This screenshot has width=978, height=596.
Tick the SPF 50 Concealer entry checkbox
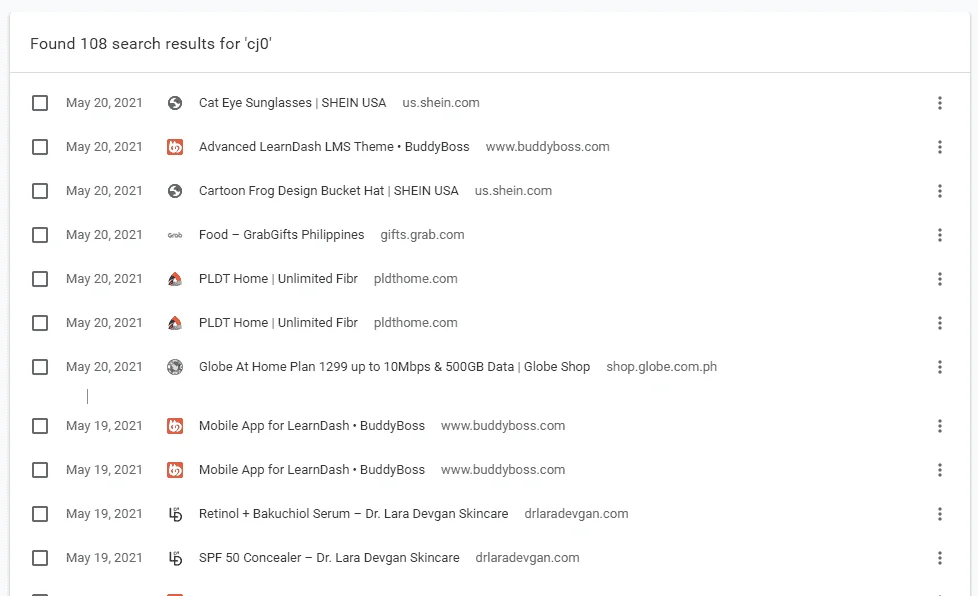[40, 558]
